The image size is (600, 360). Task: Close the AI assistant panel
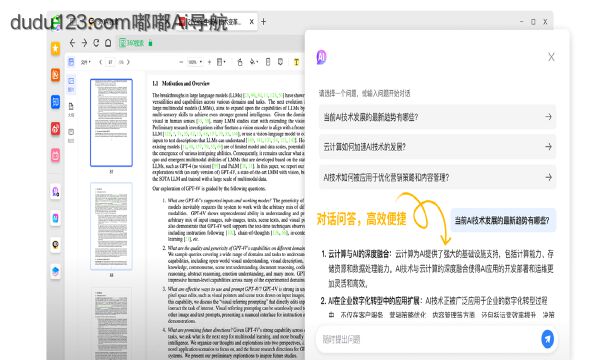[x=551, y=57]
